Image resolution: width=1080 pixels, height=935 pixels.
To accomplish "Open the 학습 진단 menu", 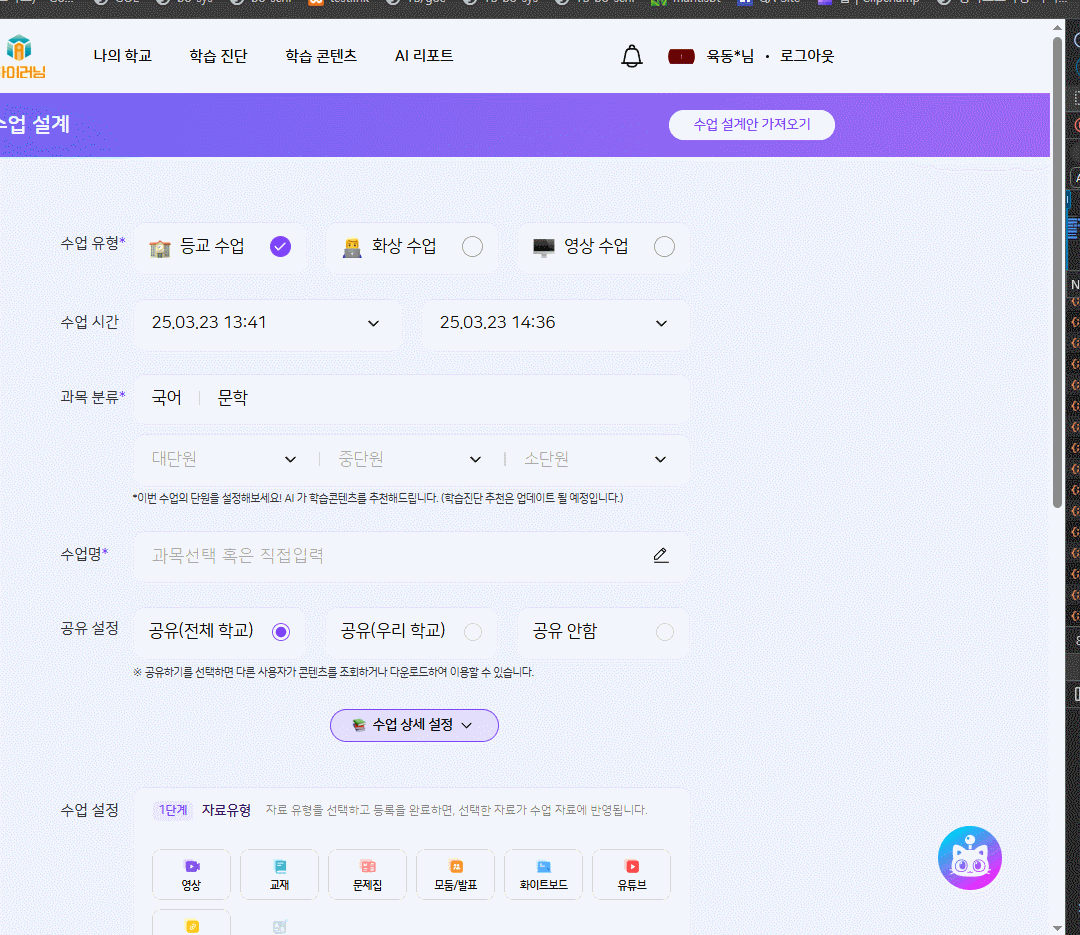I will pyautogui.click(x=218, y=56).
